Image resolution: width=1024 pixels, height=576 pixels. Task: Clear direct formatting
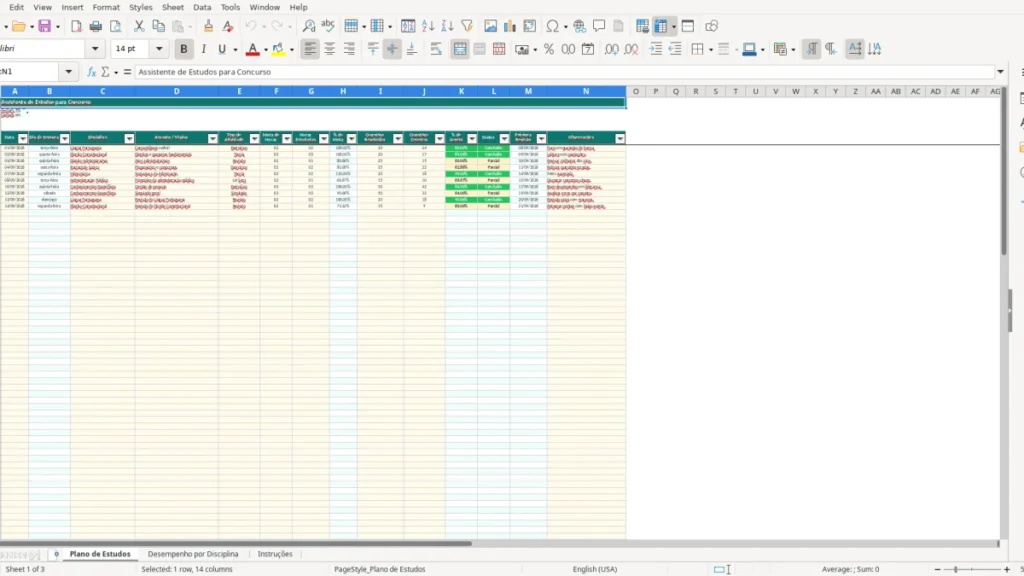[228, 26]
